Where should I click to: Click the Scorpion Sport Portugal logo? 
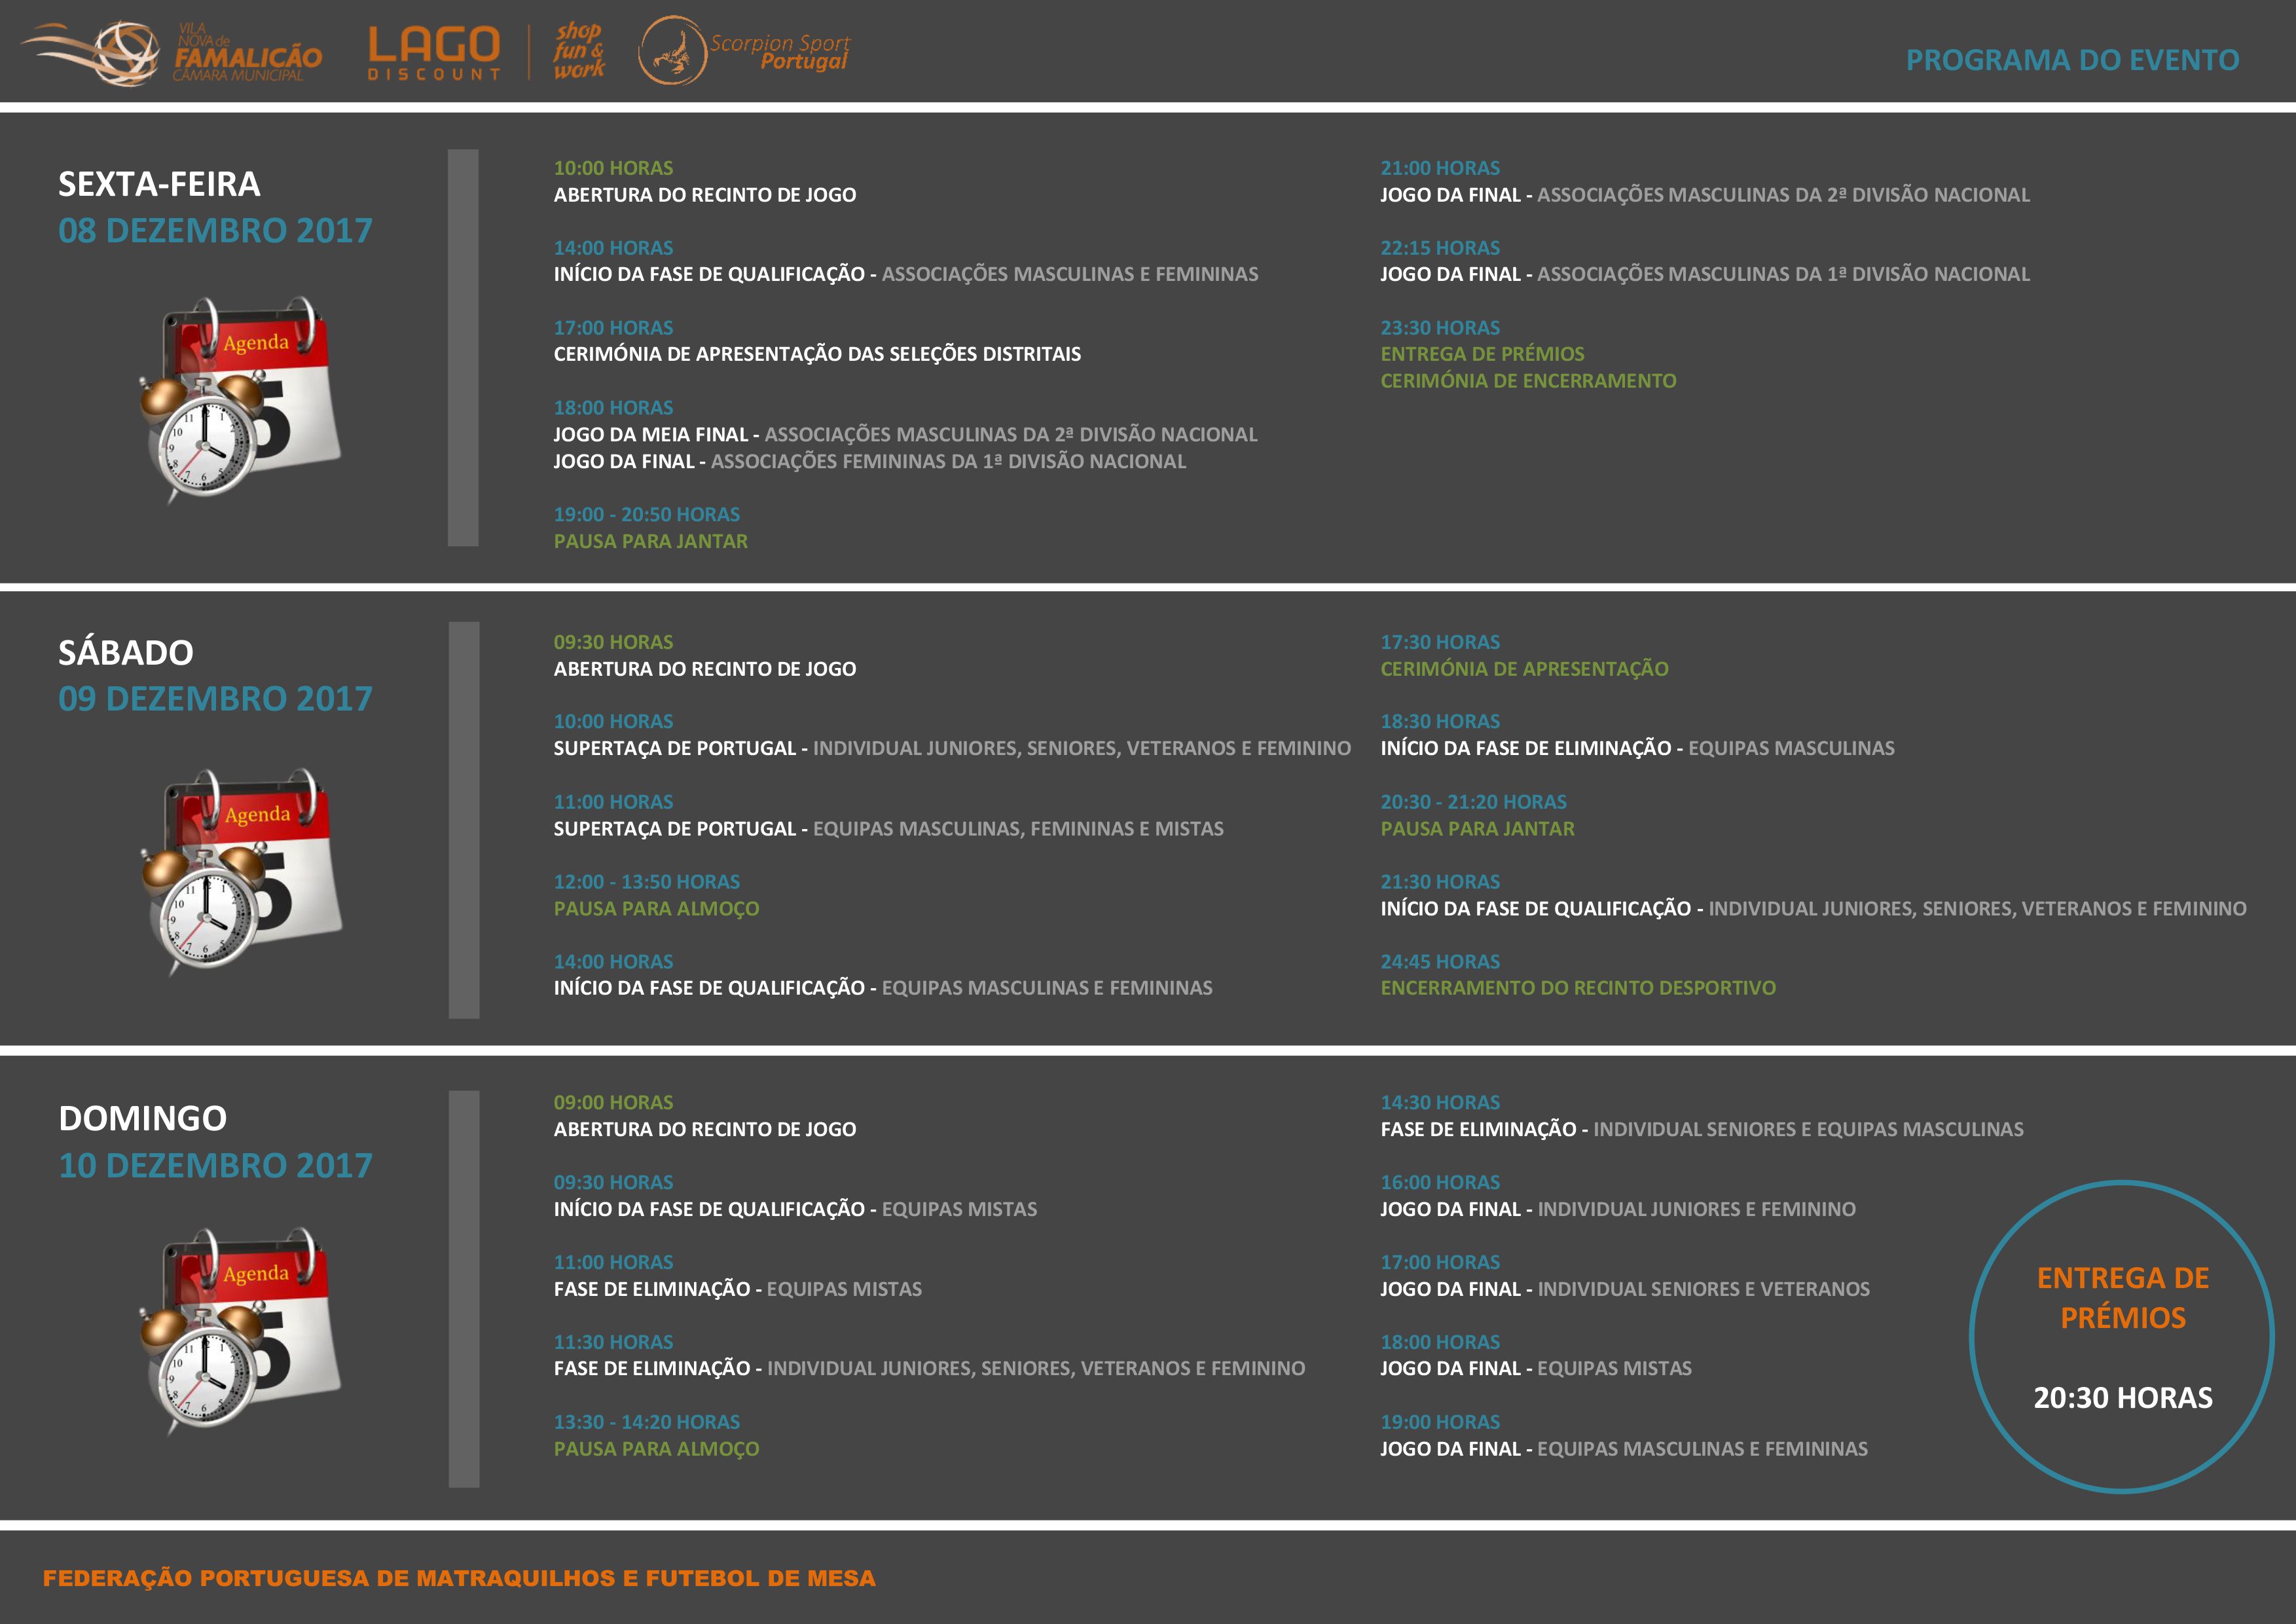tap(744, 50)
